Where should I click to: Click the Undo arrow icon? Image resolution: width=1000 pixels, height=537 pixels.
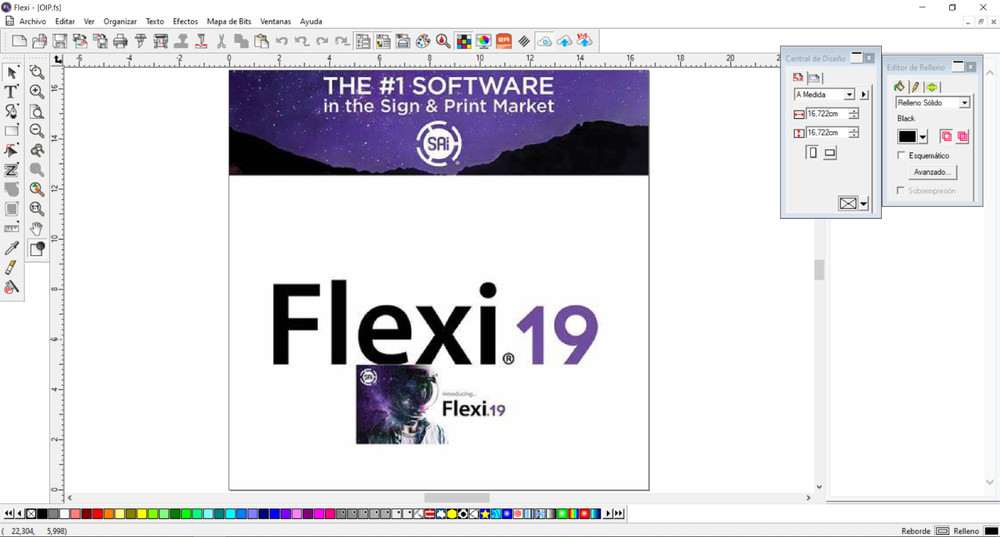[x=281, y=41]
